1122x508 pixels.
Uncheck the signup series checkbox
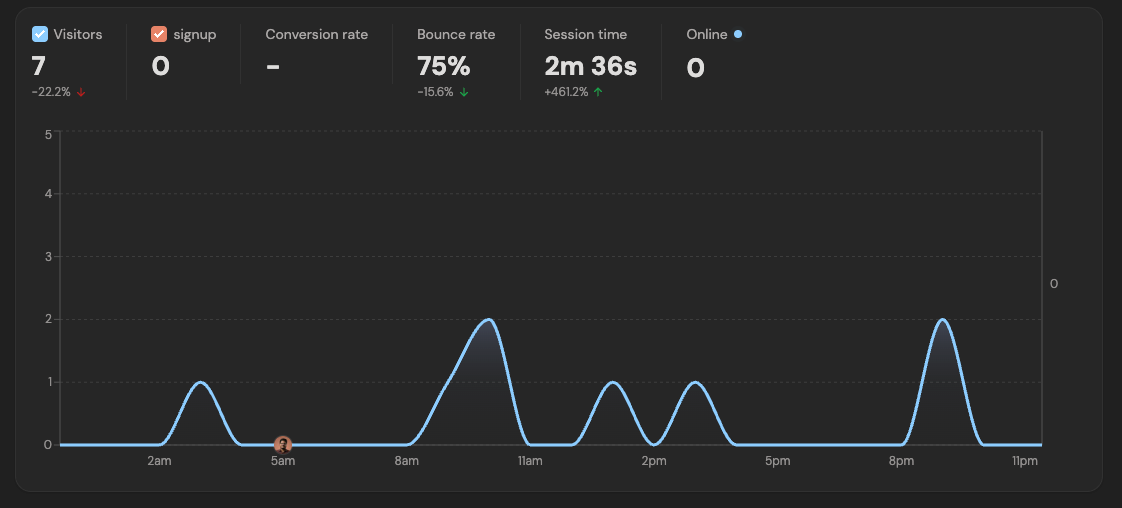click(x=158, y=34)
